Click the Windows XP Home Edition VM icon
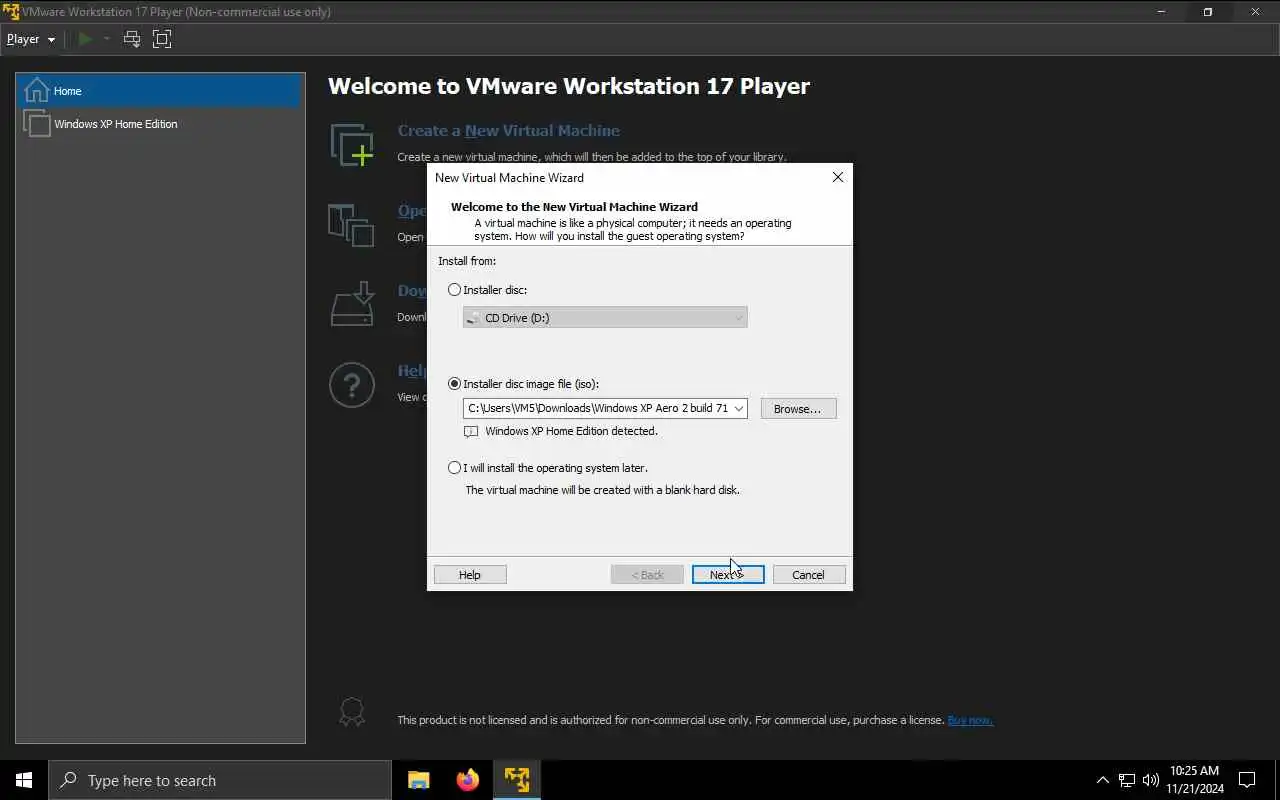 pos(36,124)
